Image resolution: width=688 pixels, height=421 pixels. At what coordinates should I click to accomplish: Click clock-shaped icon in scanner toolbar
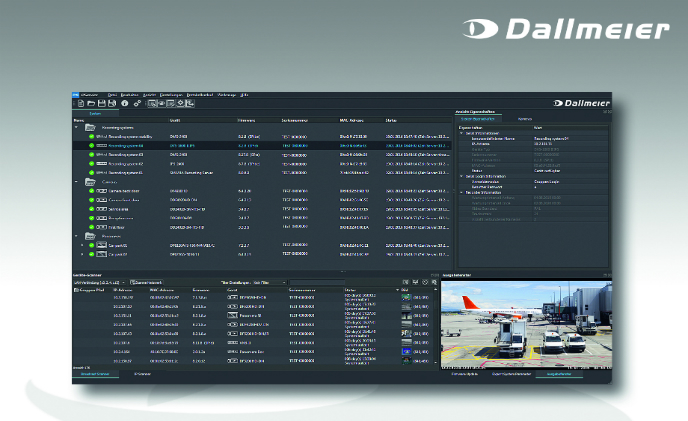pos(425,282)
